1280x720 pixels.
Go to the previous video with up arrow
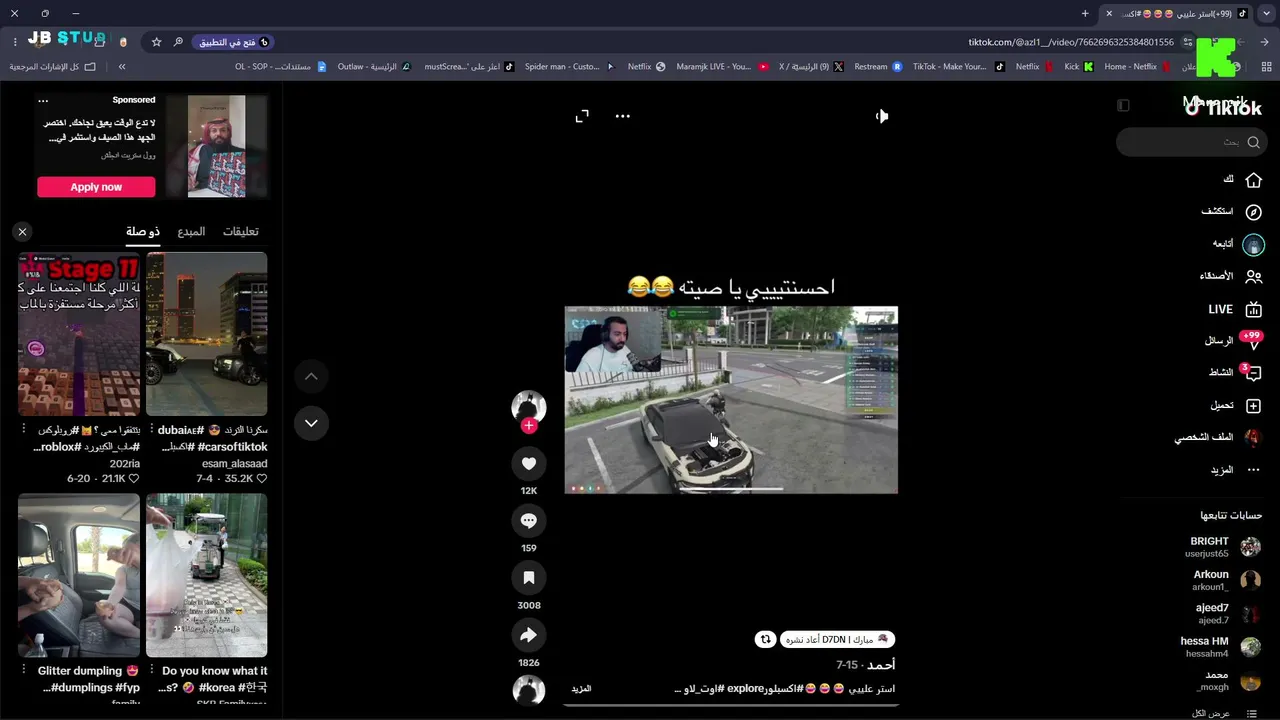pyautogui.click(x=311, y=376)
